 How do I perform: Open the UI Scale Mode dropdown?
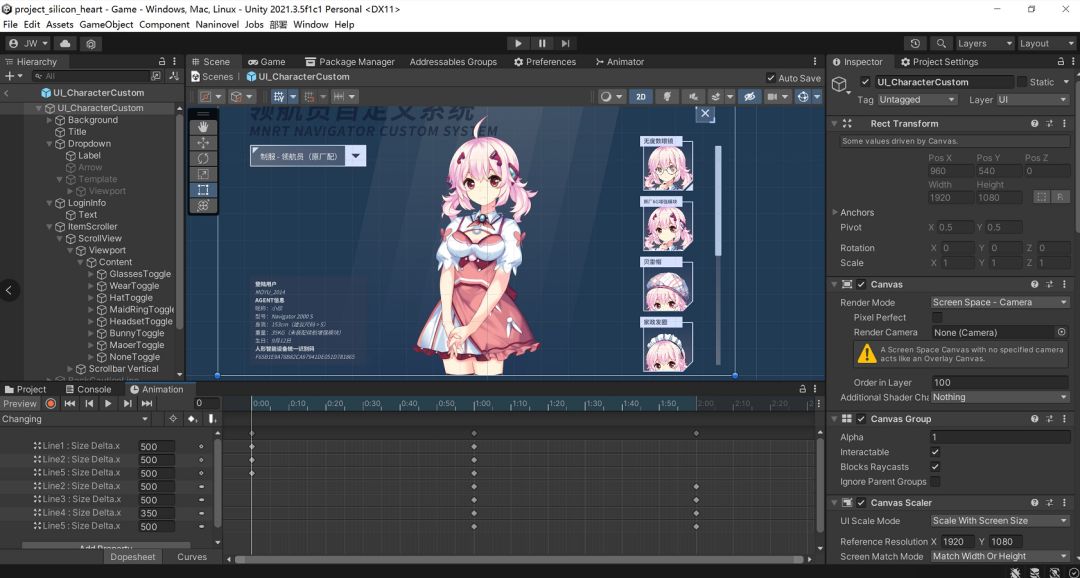click(x=1000, y=521)
